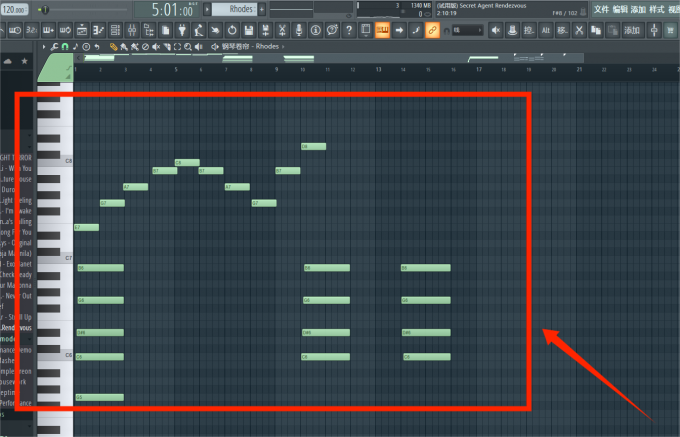Click the Alt toolbar button

click(x=546, y=30)
